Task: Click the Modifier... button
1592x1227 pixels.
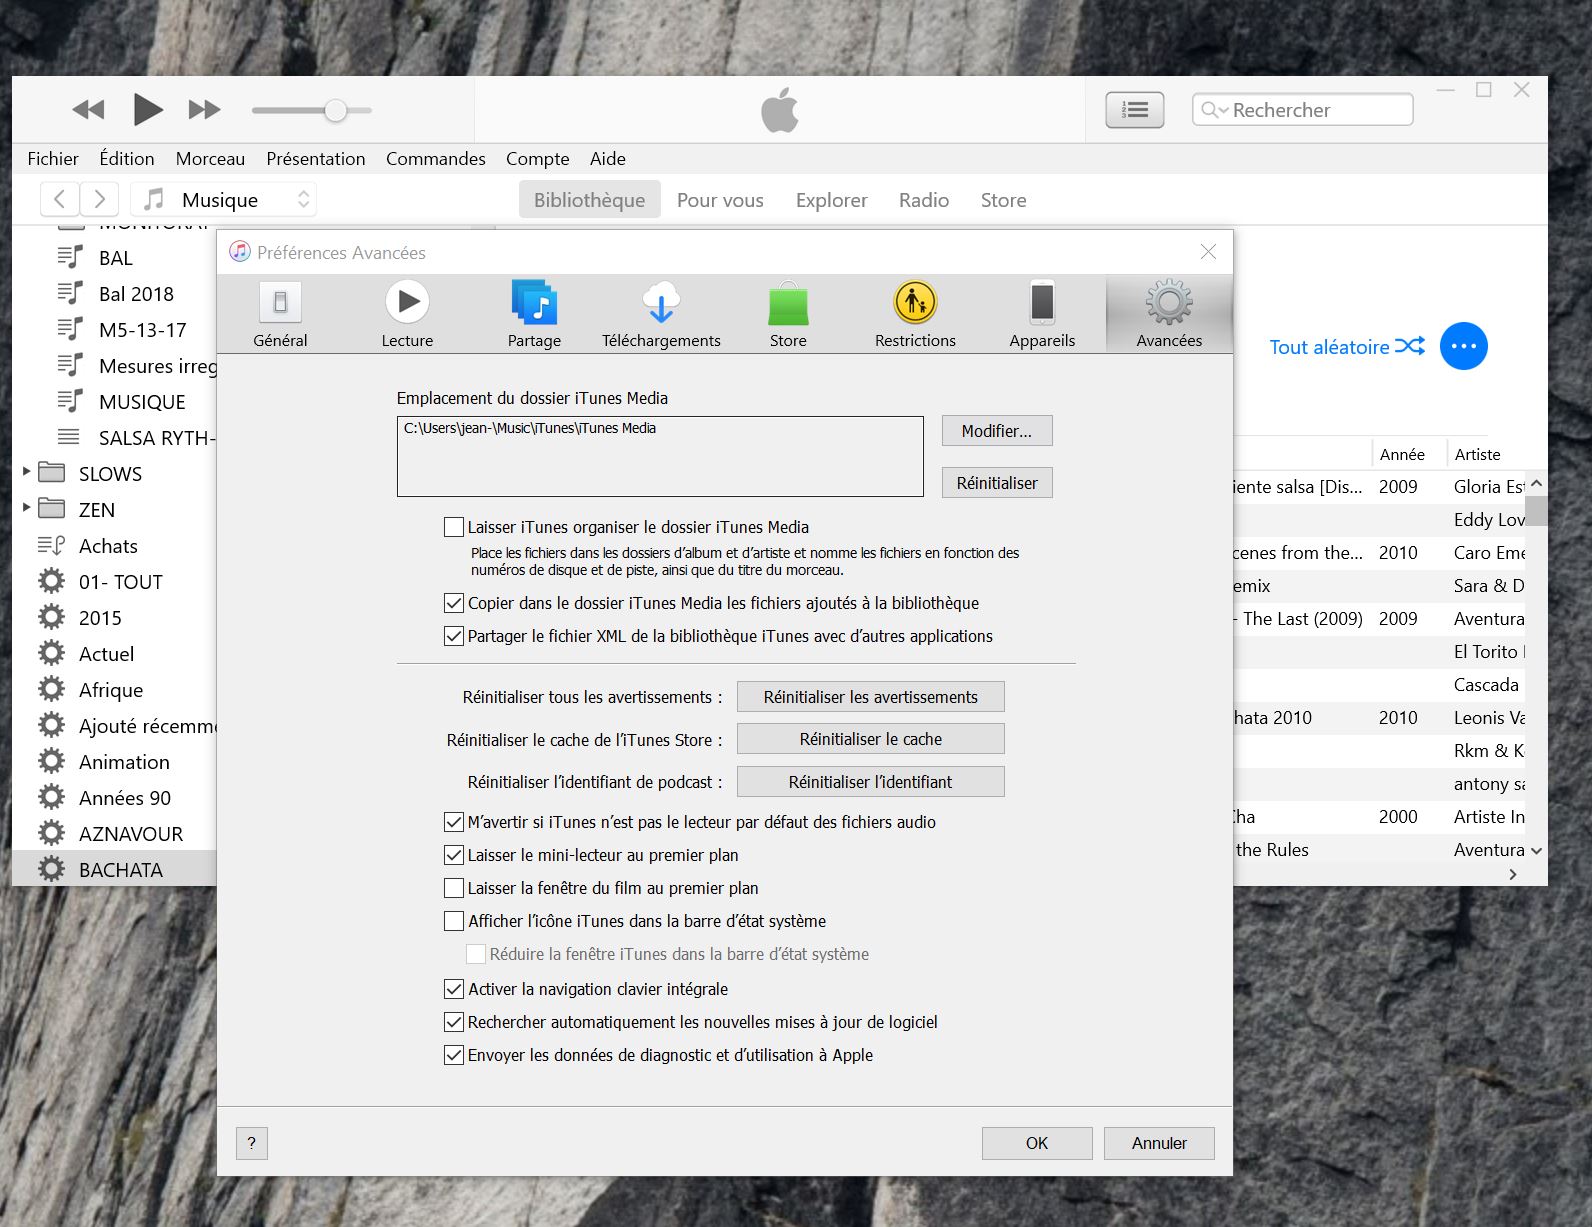Action: point(996,431)
